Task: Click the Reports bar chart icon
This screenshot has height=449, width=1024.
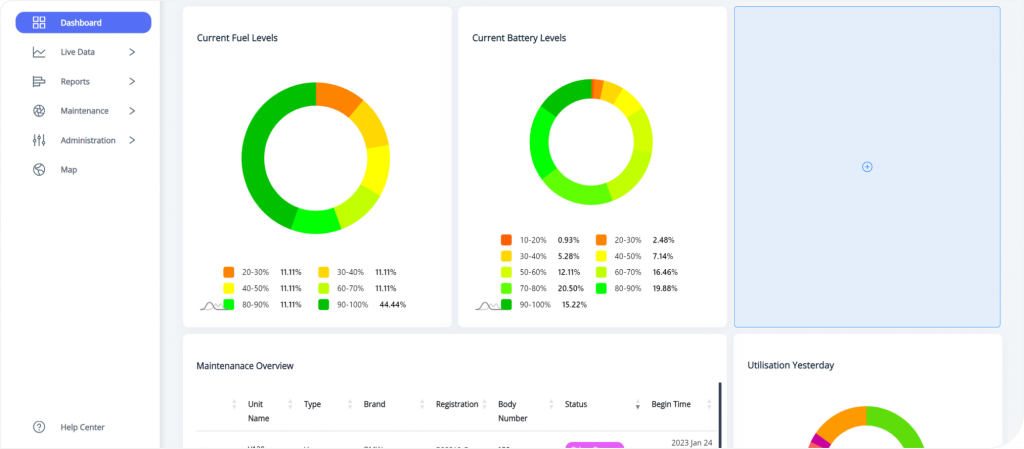Action: (39, 82)
